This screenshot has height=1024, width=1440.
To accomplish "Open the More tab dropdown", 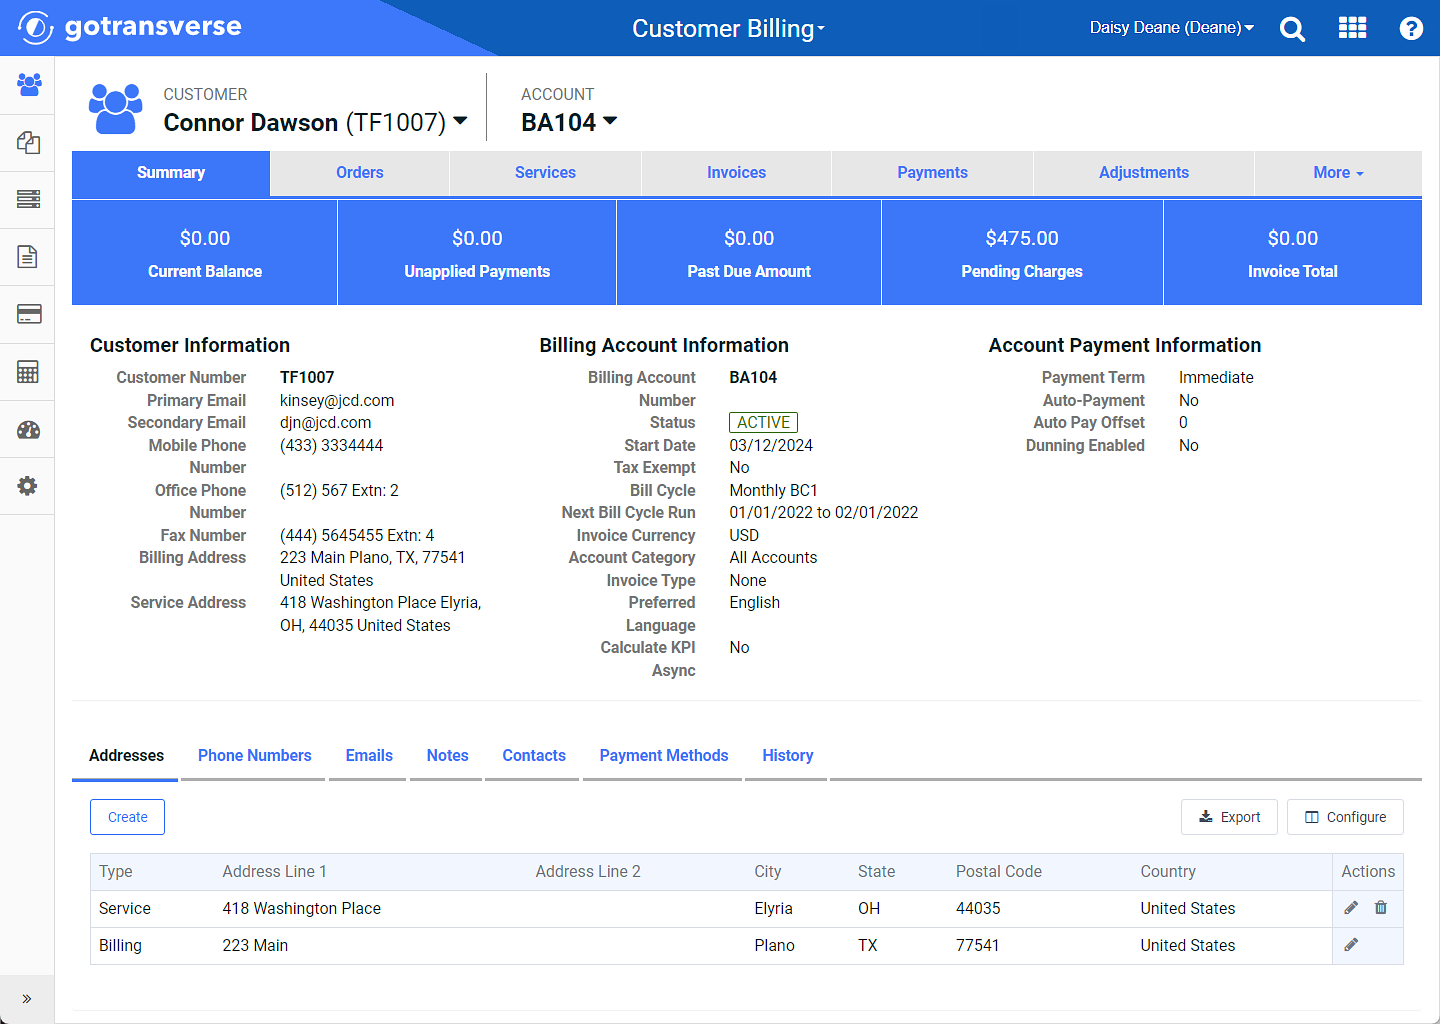I will coord(1338,173).
